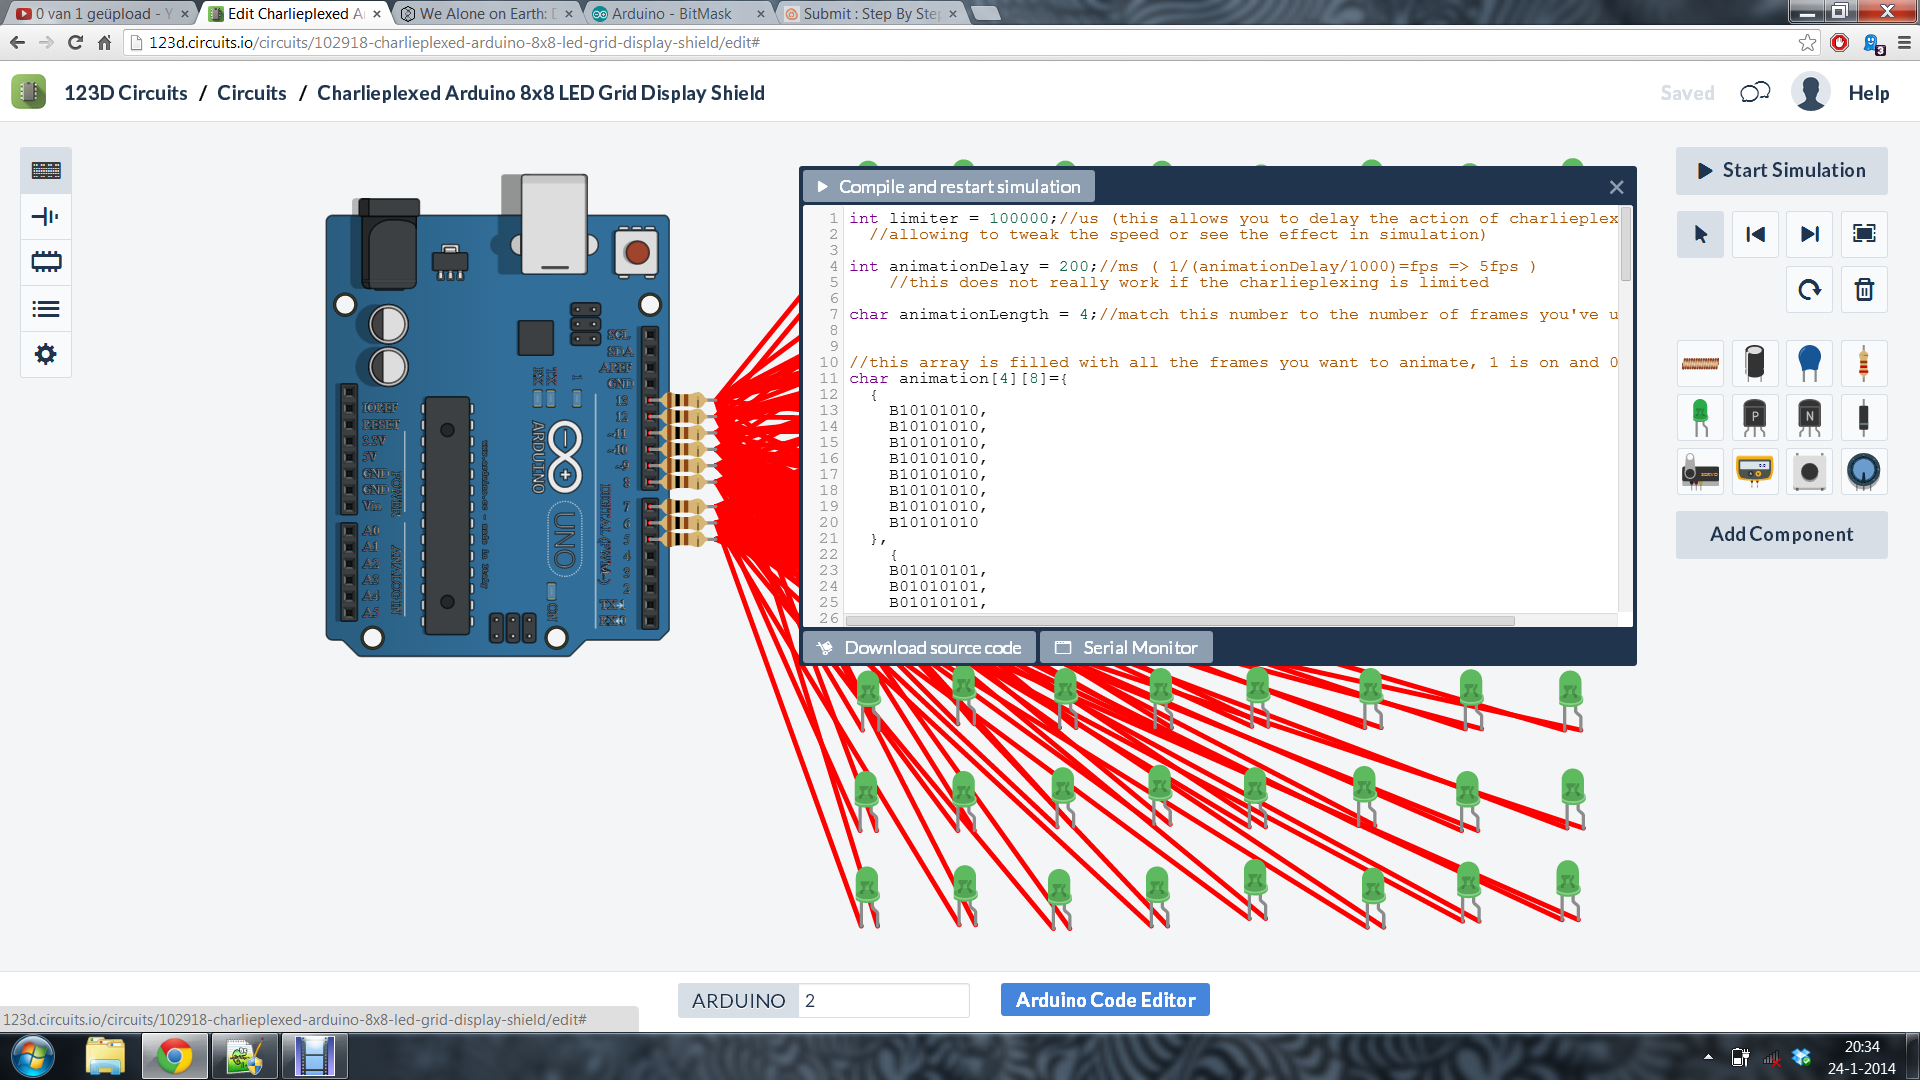The image size is (1920, 1080).
Task: Open the Add Component dialog
Action: (1781, 534)
